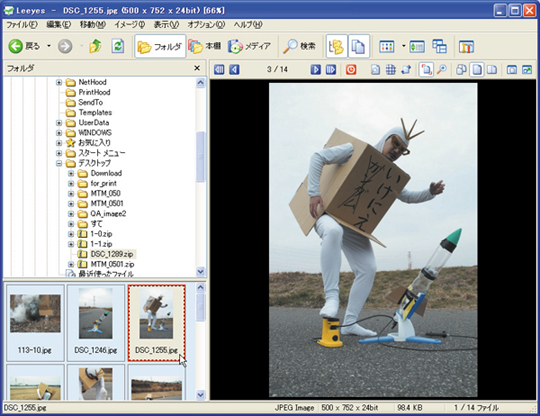Click the folder tree scroll up arrow

200,83
